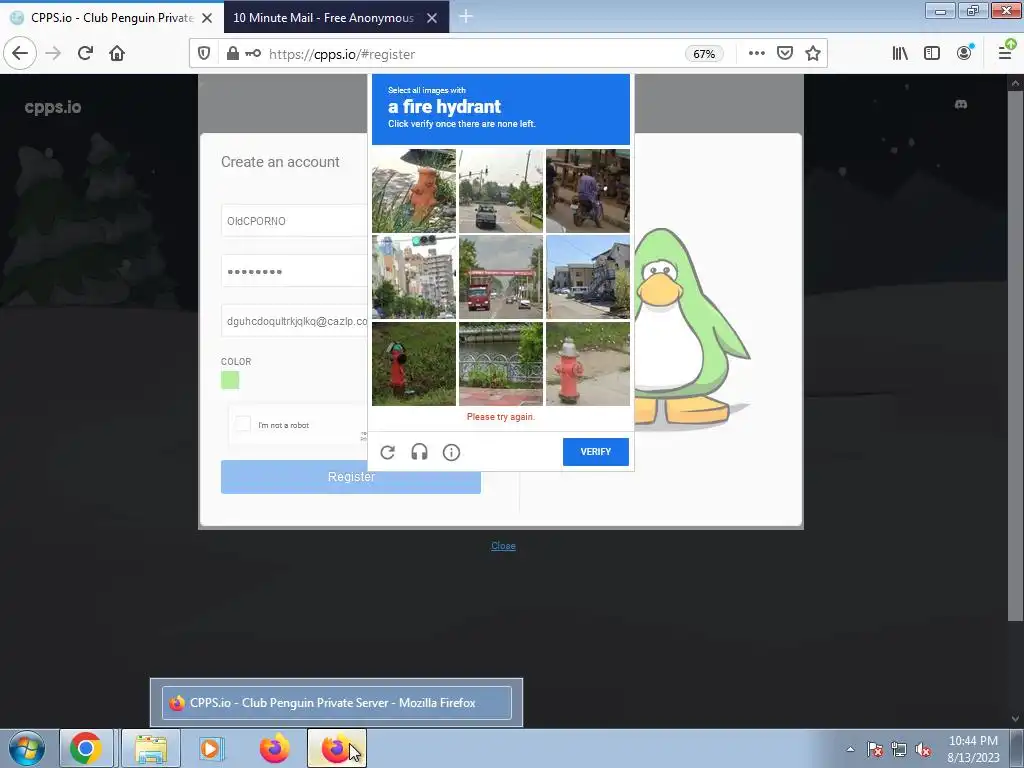
Task: Select captcha image with traffic light and buildings
Action: [414, 278]
